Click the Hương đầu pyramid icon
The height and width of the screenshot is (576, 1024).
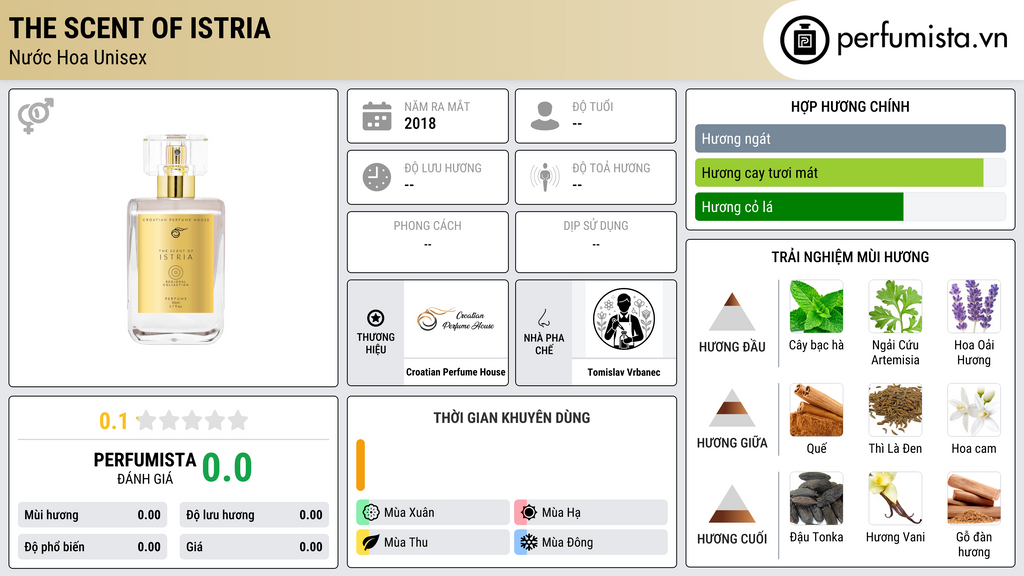732,312
